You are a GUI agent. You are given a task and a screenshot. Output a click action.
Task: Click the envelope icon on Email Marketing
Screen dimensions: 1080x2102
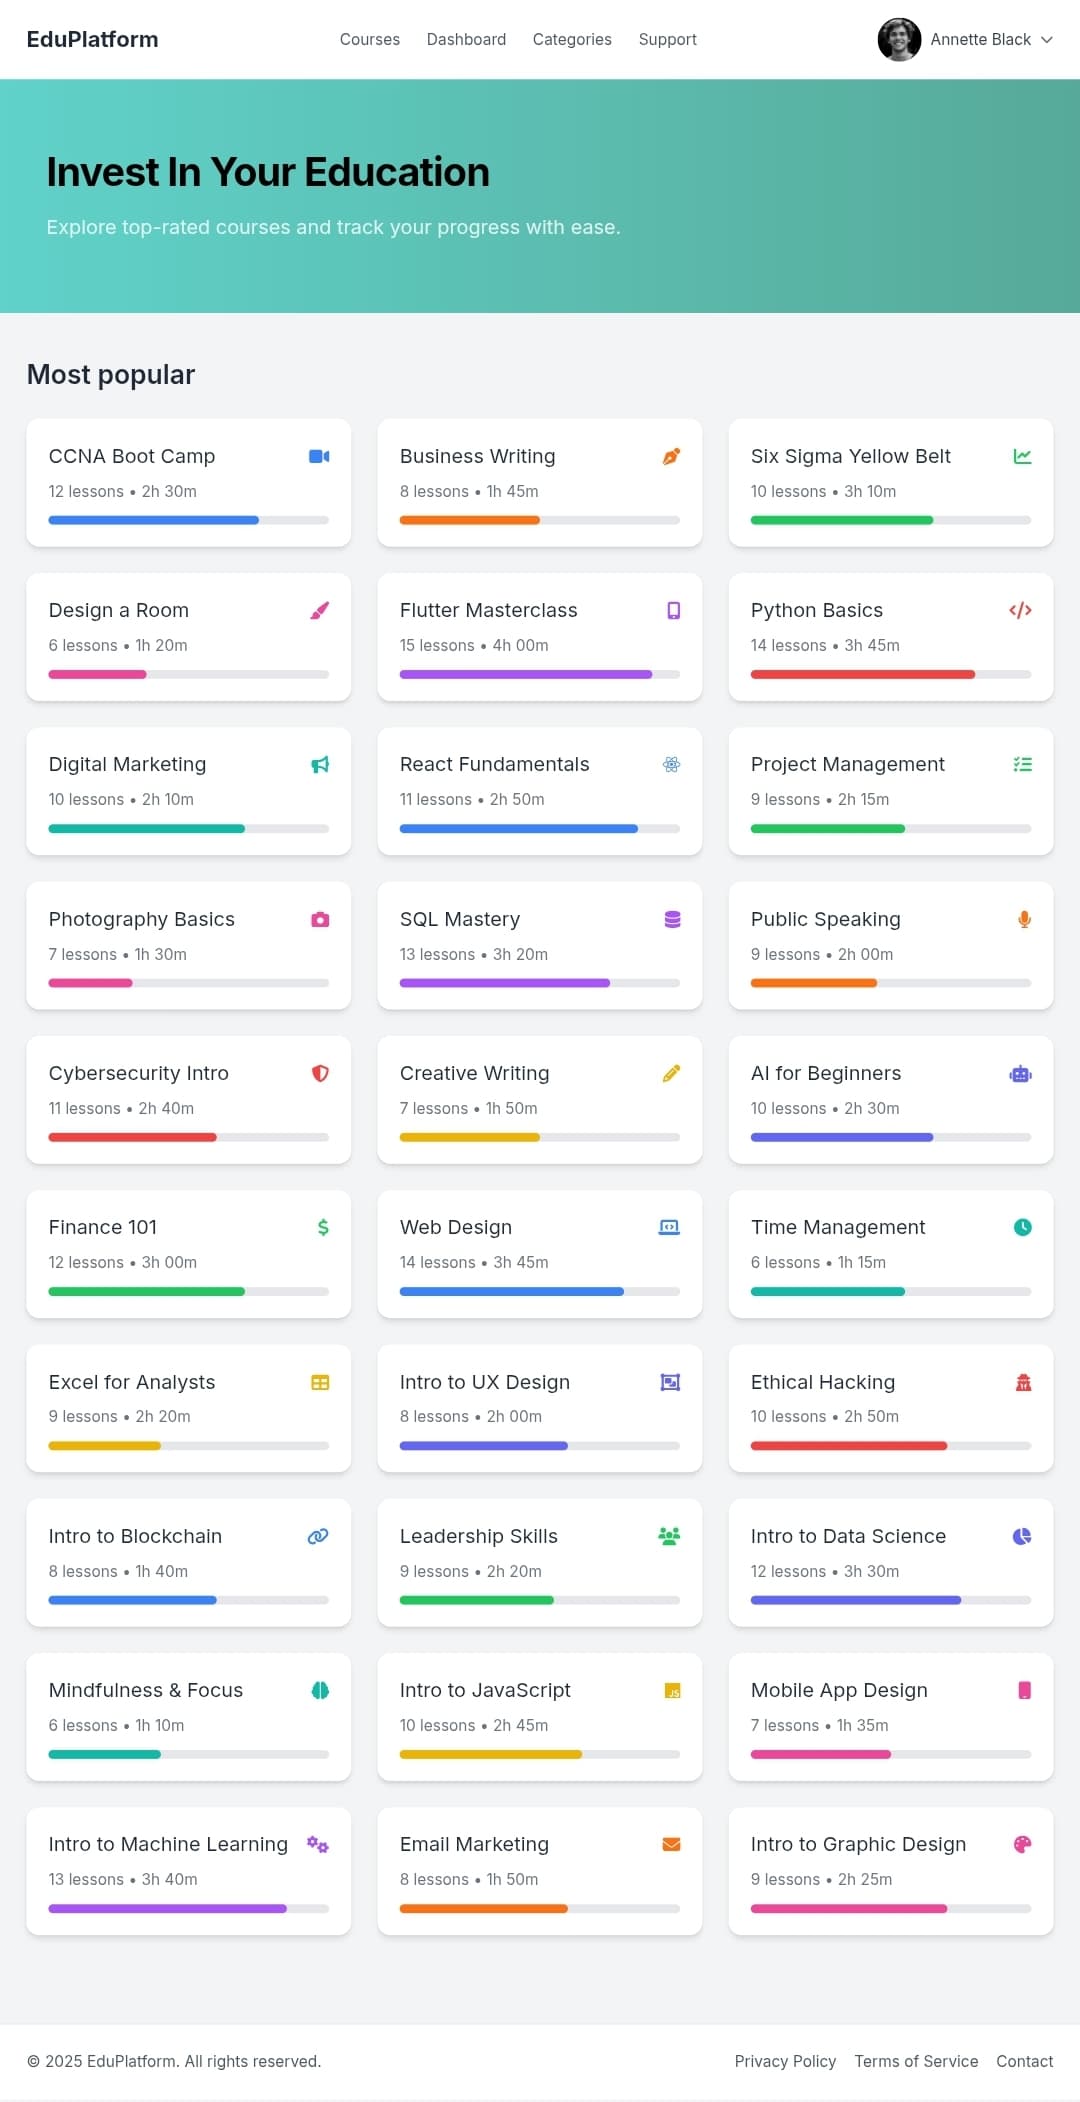[x=672, y=1844]
